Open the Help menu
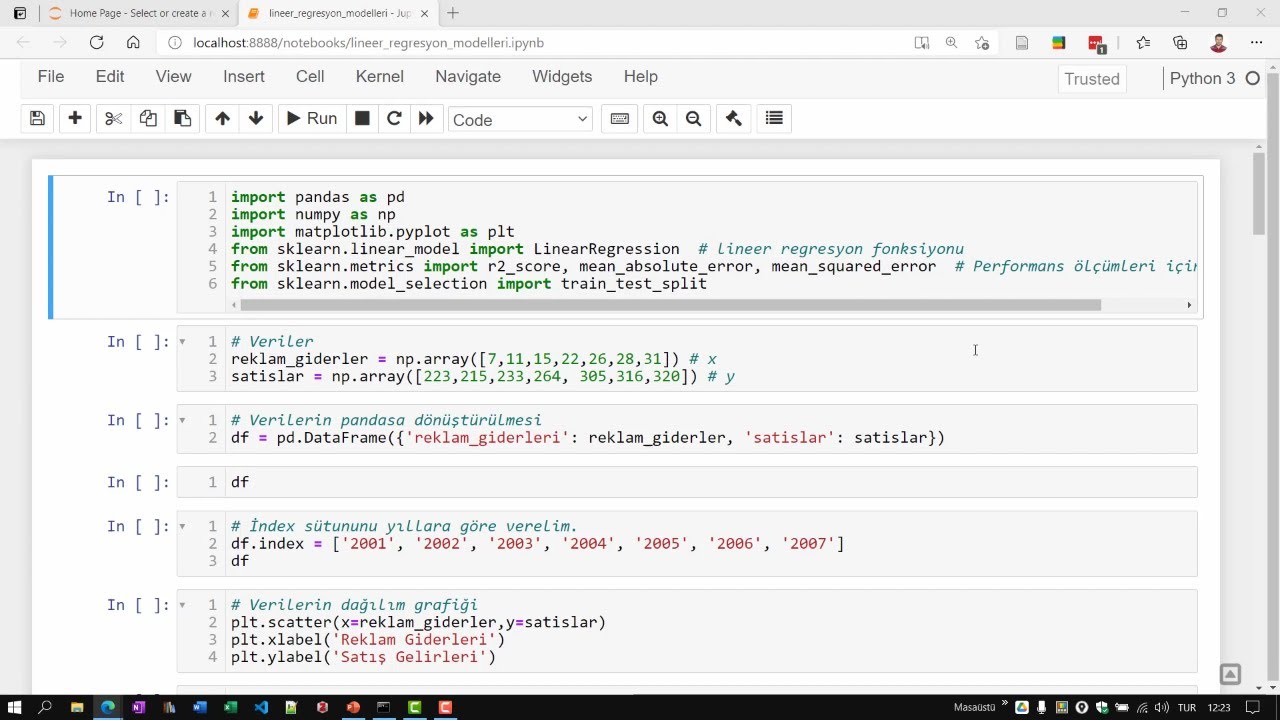Screen dimensions: 1280x720 click(x=641, y=76)
